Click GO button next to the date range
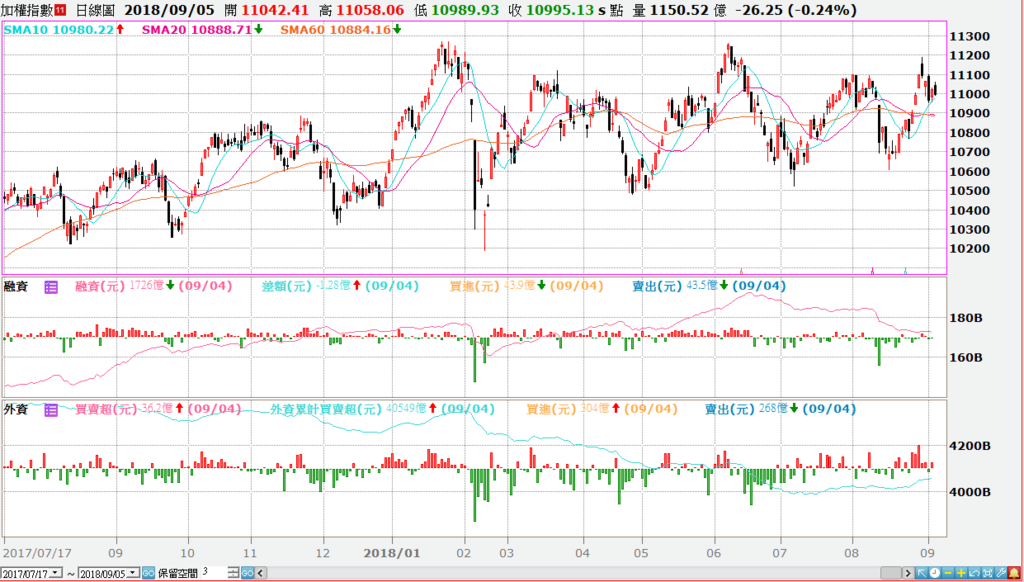The height and width of the screenshot is (582, 1024). [x=148, y=573]
